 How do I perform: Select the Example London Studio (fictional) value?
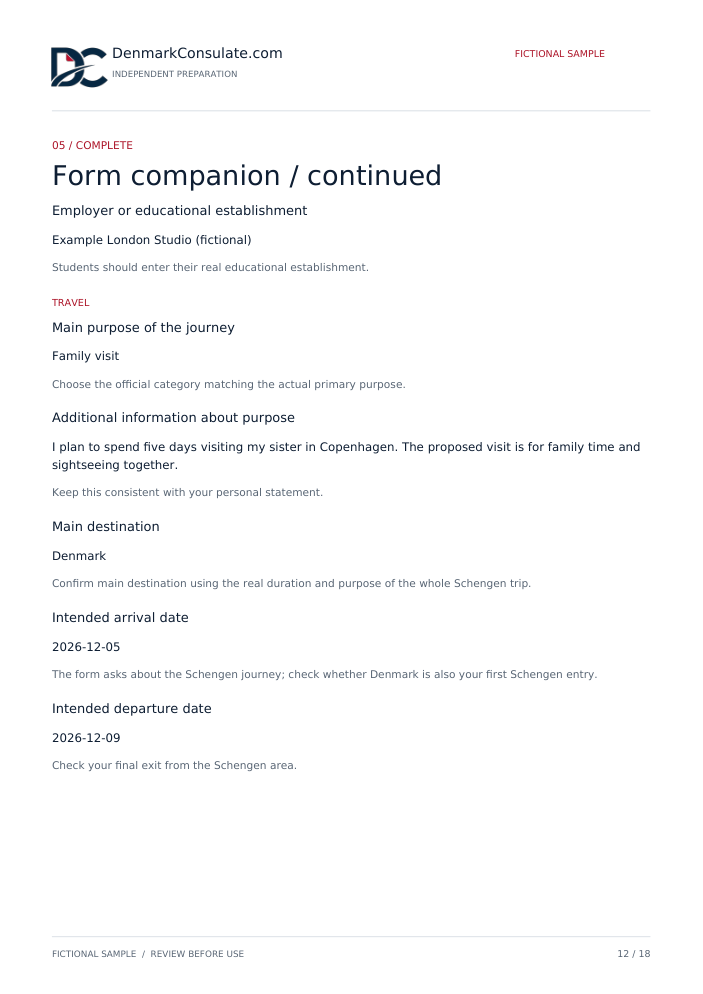pos(152,240)
